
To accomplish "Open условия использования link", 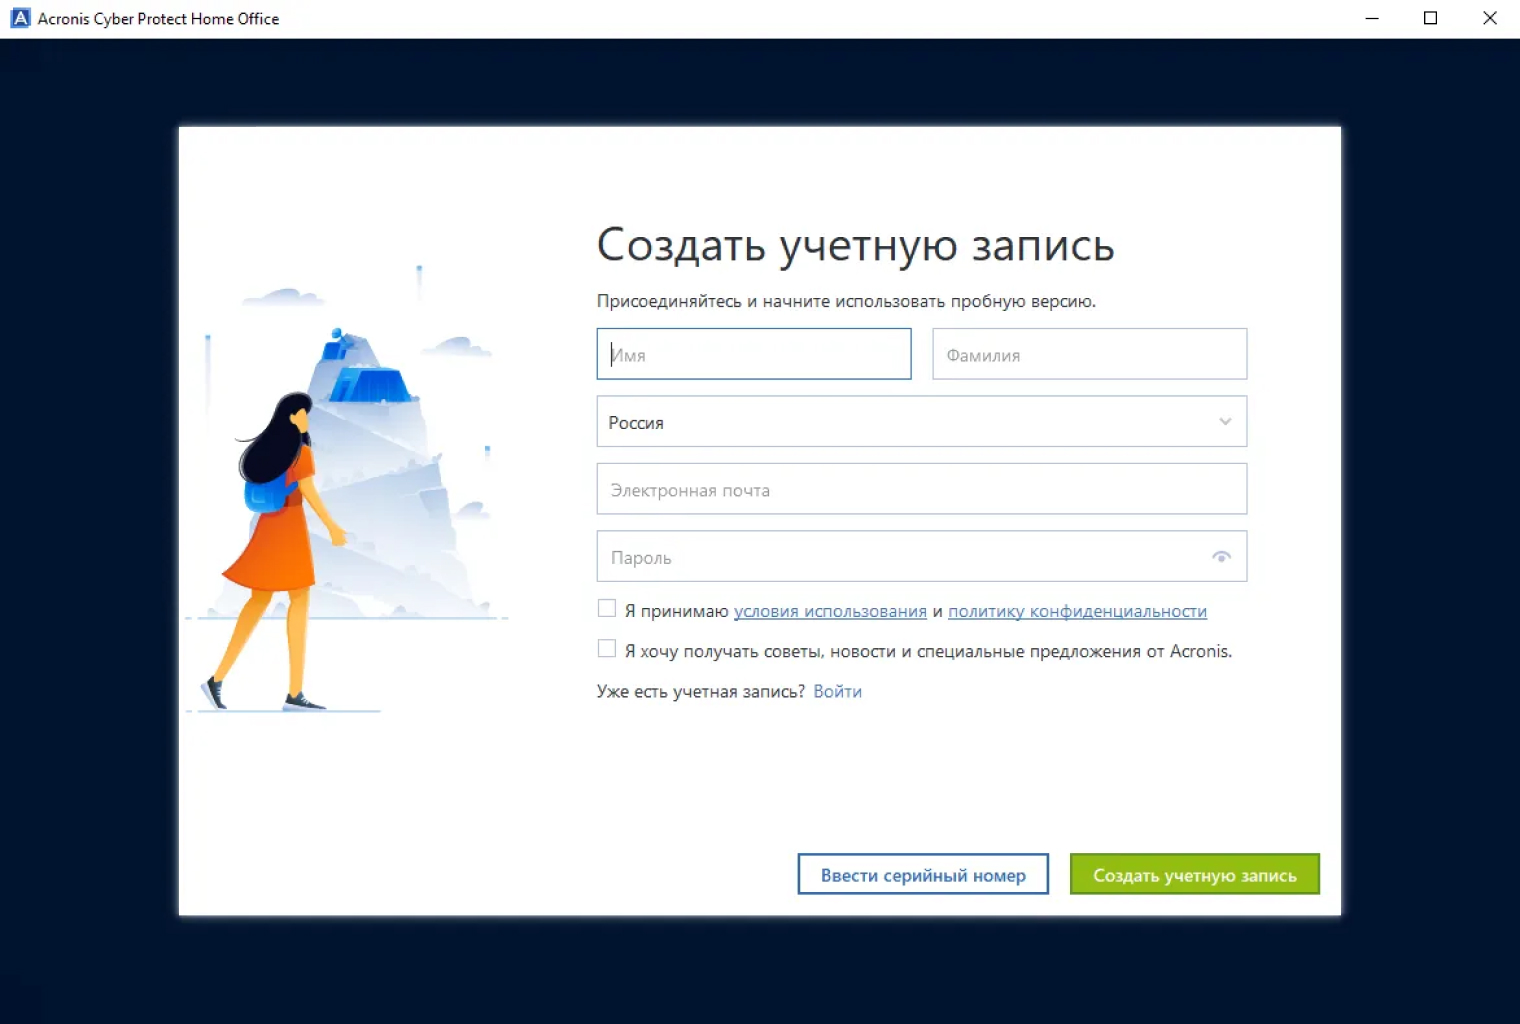I will [830, 611].
